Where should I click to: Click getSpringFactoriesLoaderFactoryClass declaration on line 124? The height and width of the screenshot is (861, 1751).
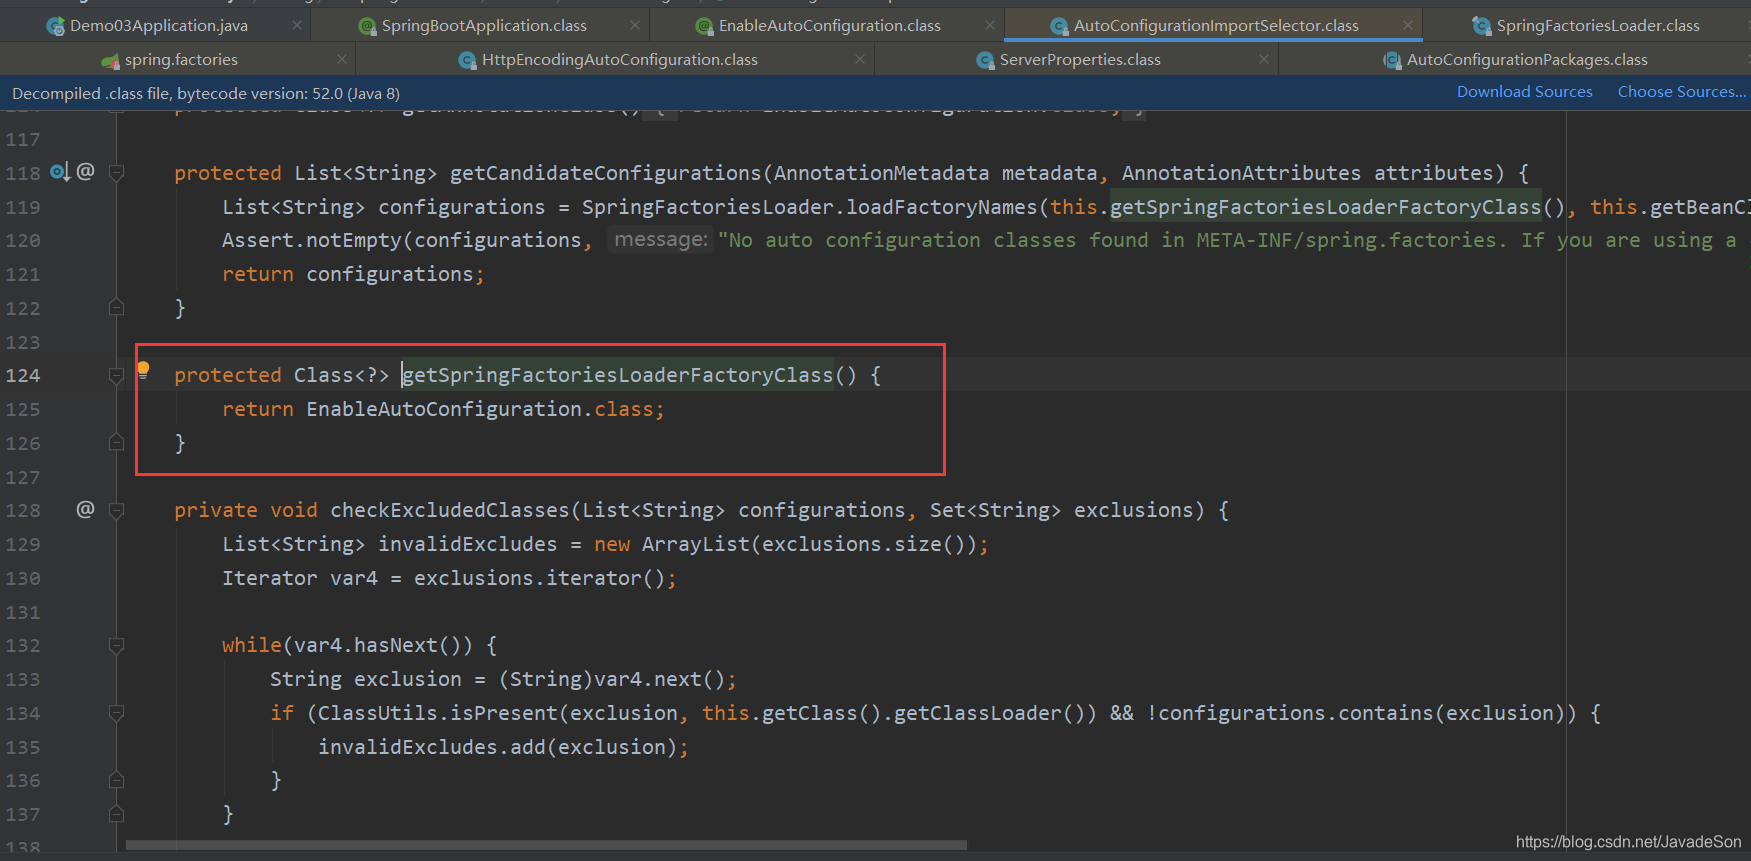[618, 375]
